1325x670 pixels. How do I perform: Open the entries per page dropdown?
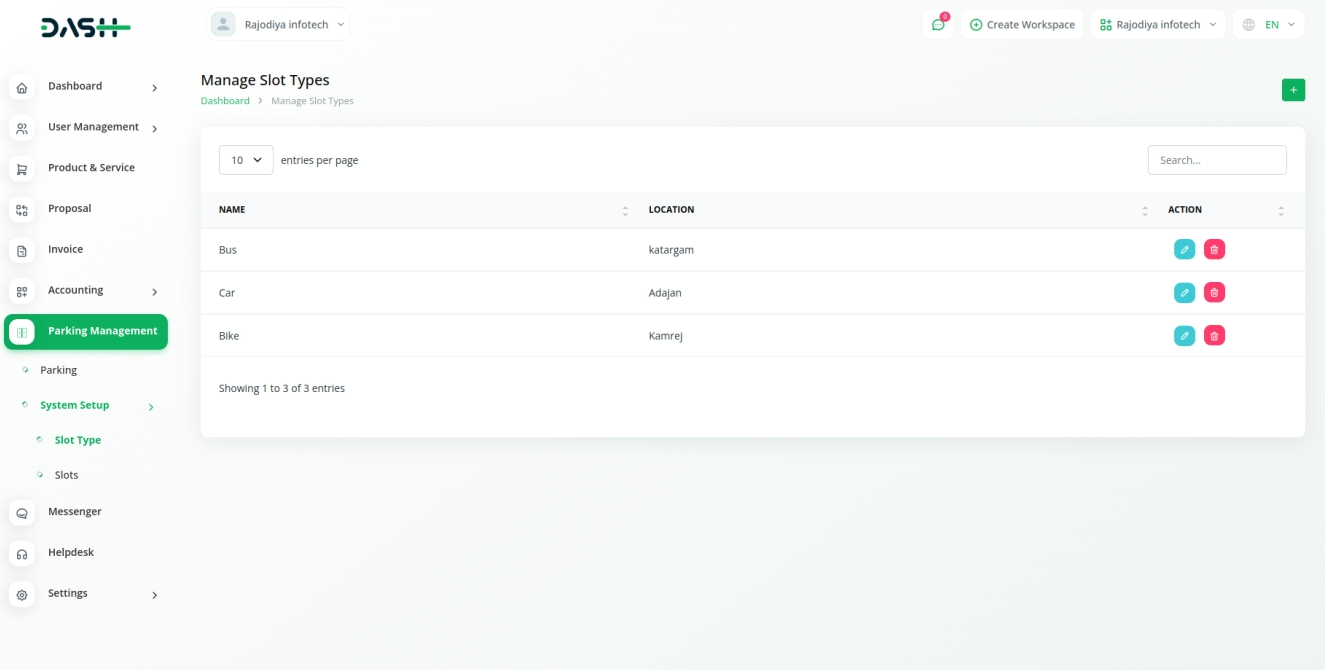coord(246,160)
